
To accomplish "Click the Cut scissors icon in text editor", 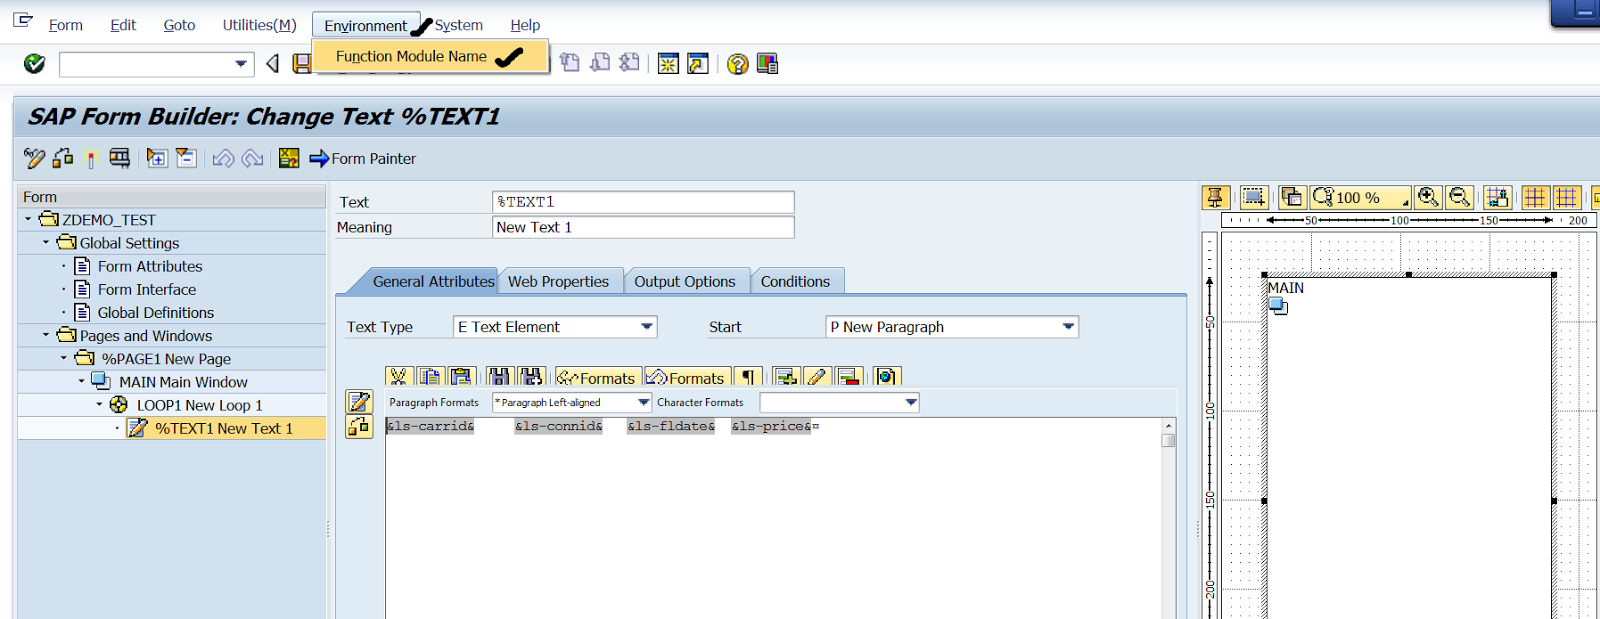I will pyautogui.click(x=399, y=377).
